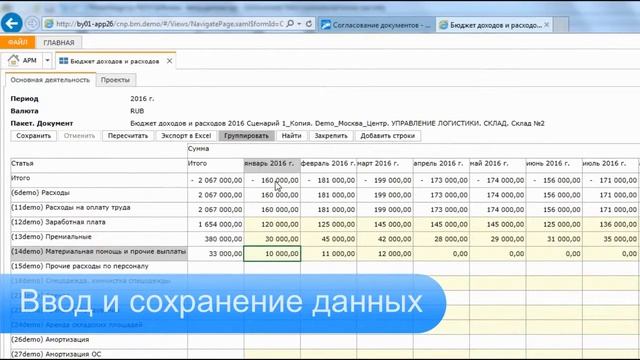The image size is (640, 360).
Task: Select row (15demo) Прочие расходы по персоналу
Action: [99, 268]
